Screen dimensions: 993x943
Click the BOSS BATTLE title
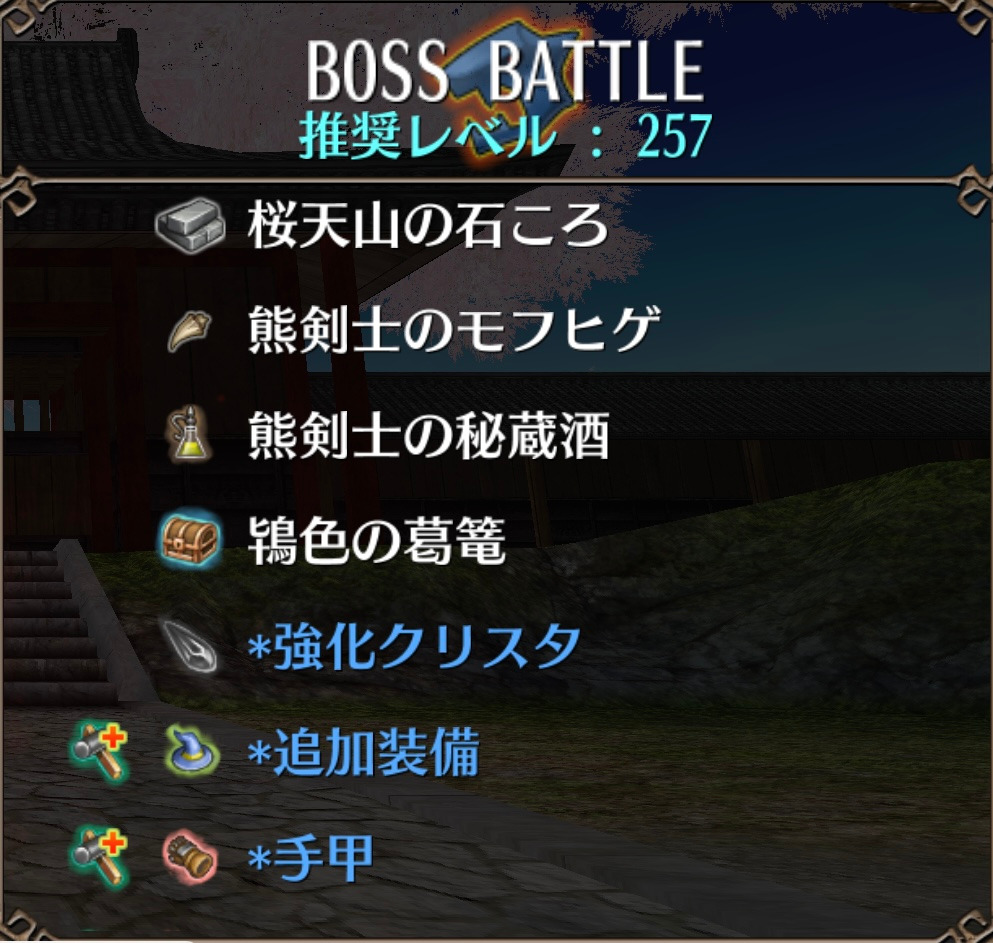[505, 70]
